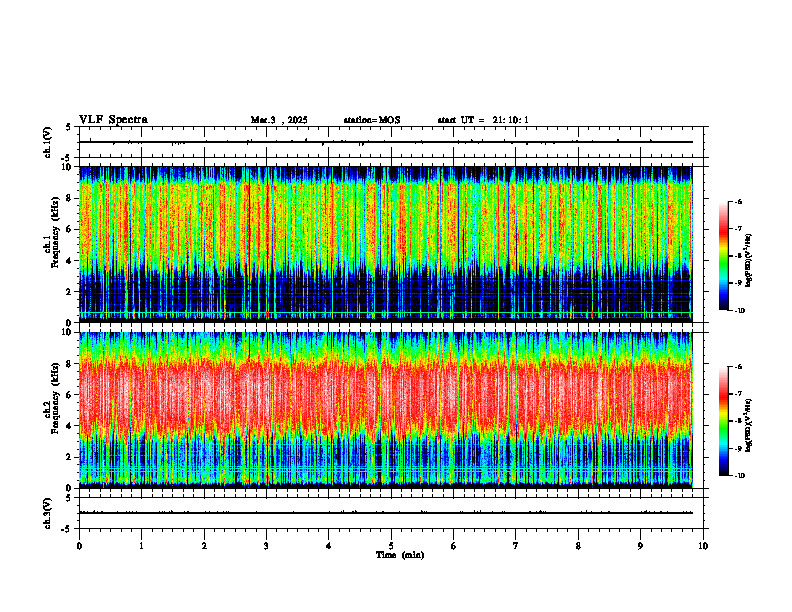Click the "ch.1(V)" axis label
This screenshot has height=612, width=792.
[47, 142]
